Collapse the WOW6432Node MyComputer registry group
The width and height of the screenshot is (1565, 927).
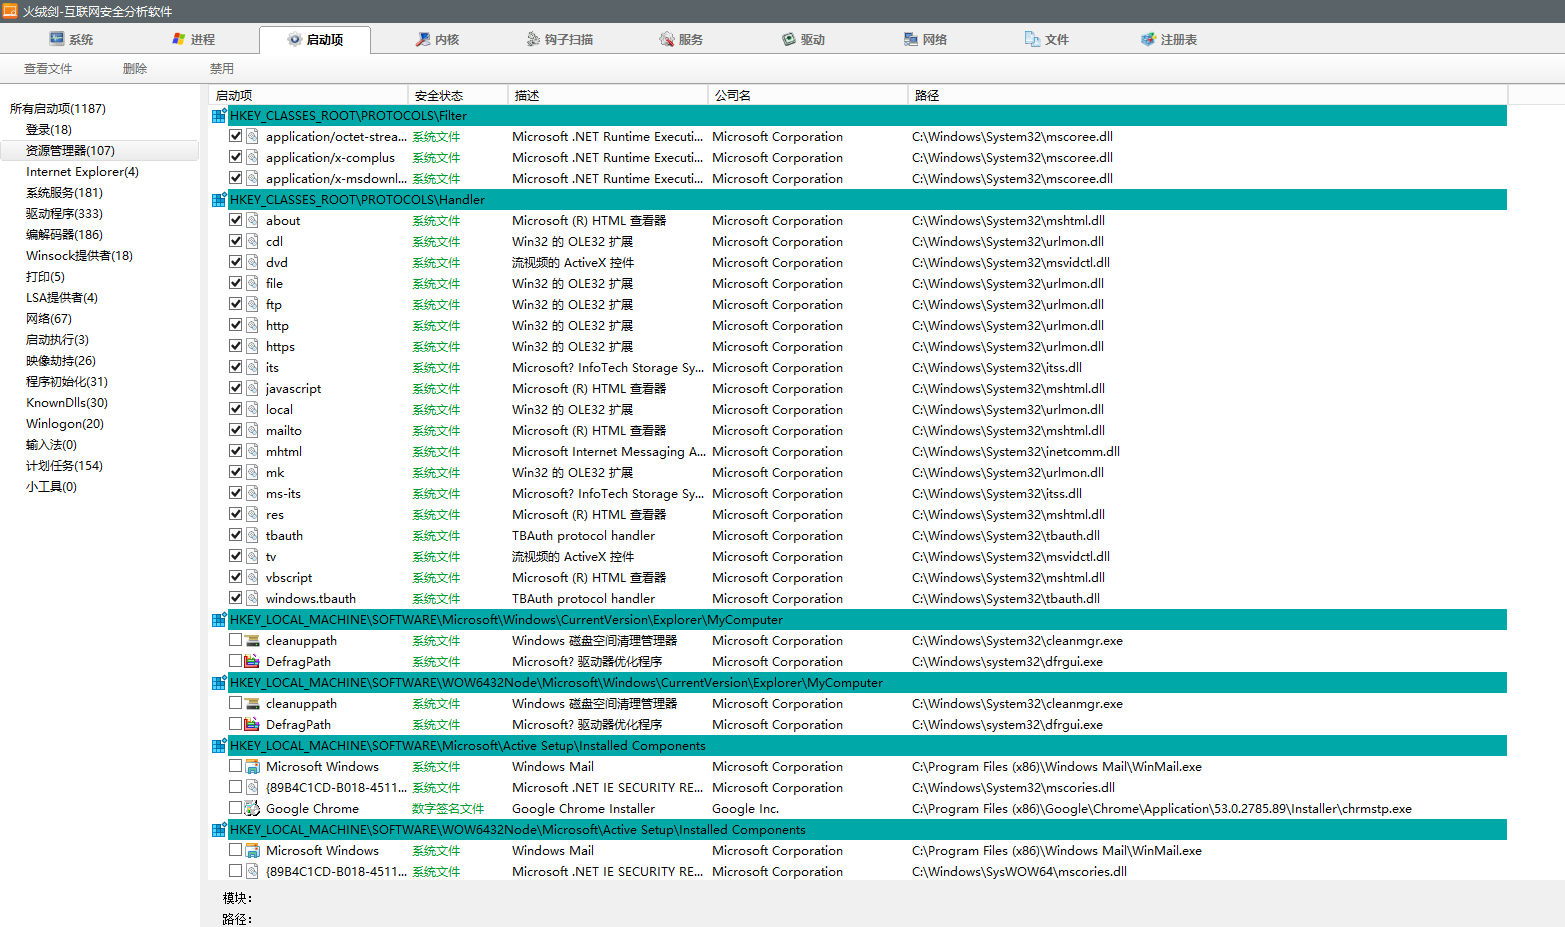pos(218,683)
